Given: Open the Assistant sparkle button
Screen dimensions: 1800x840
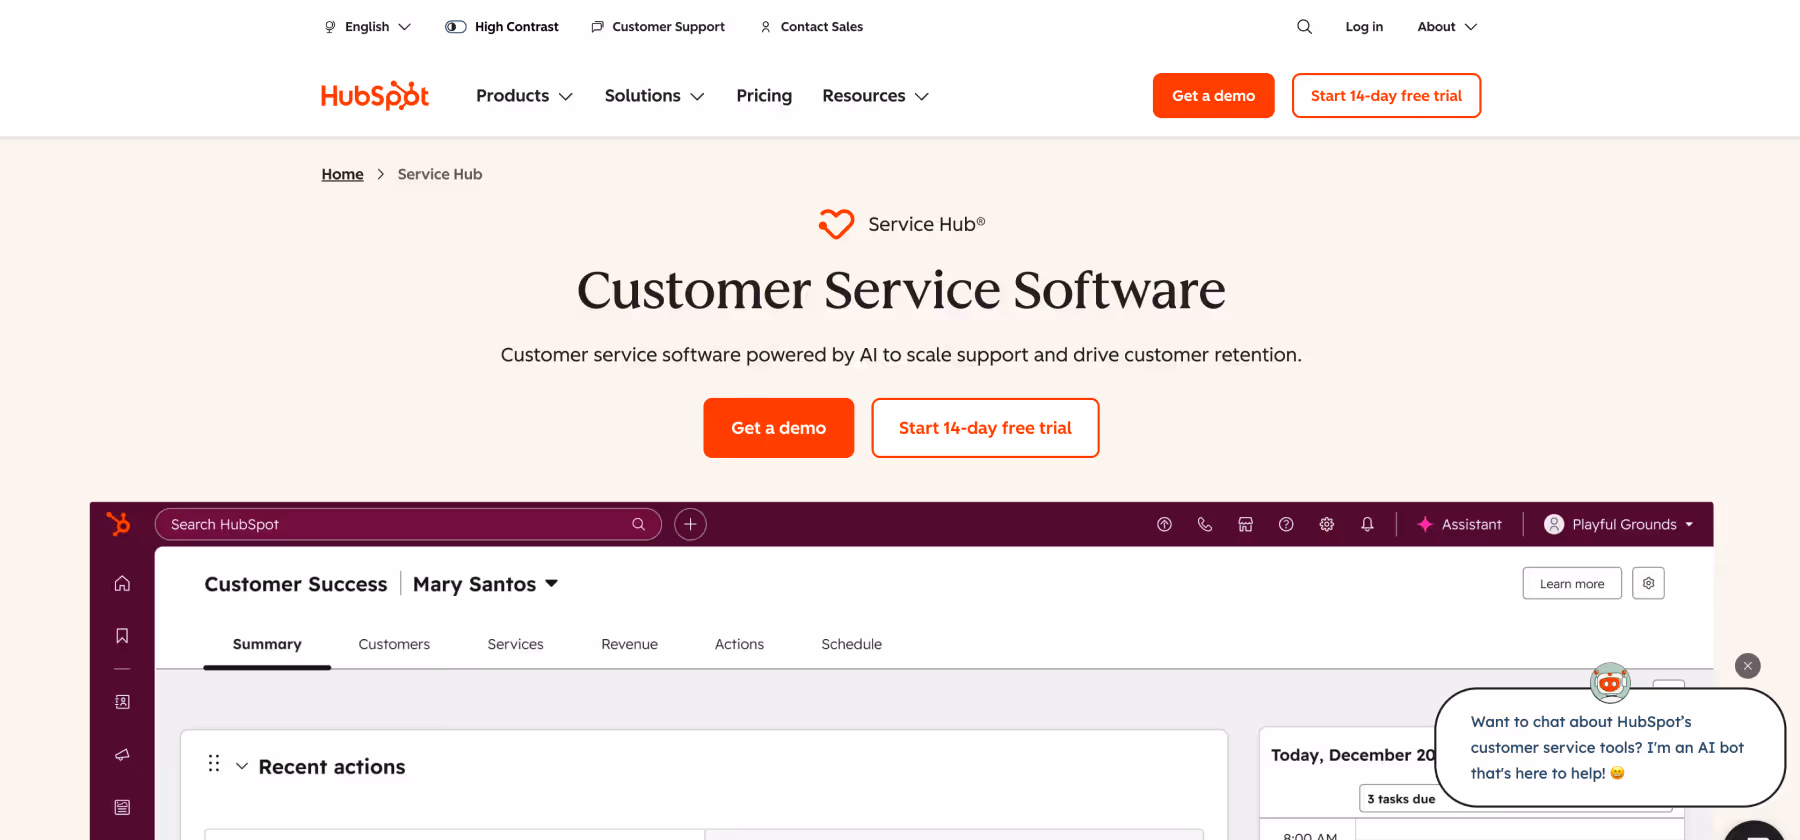Looking at the screenshot, I should [x=1459, y=524].
